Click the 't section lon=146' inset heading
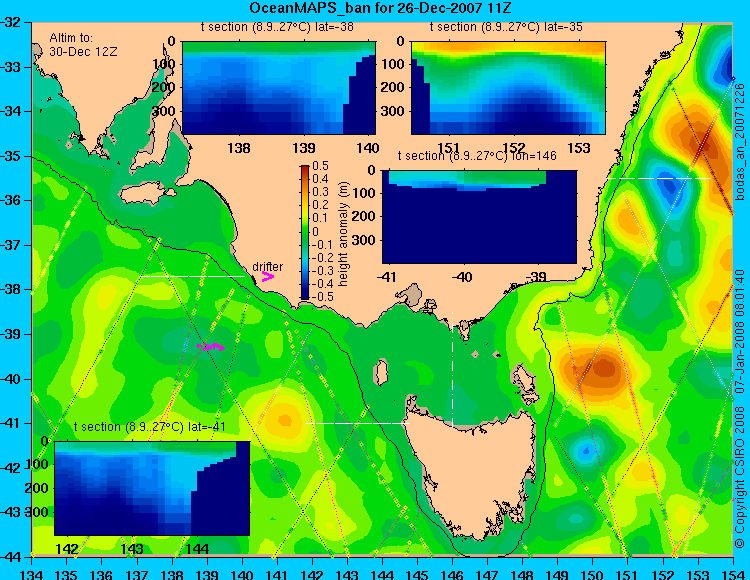Image resolution: width=750 pixels, height=580 pixels. (477, 156)
